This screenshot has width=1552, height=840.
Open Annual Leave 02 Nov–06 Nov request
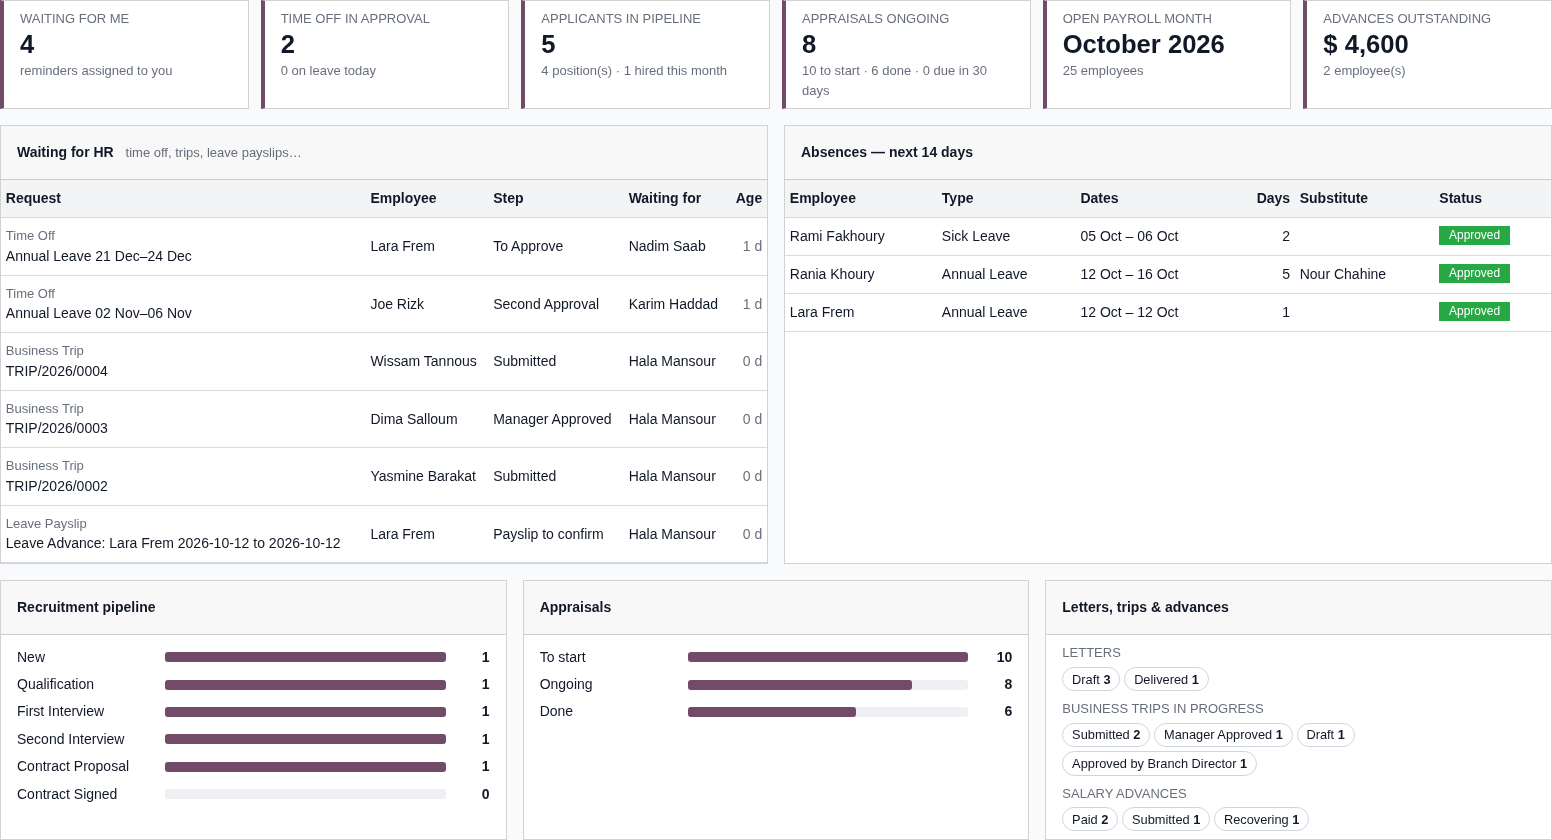tap(384, 304)
